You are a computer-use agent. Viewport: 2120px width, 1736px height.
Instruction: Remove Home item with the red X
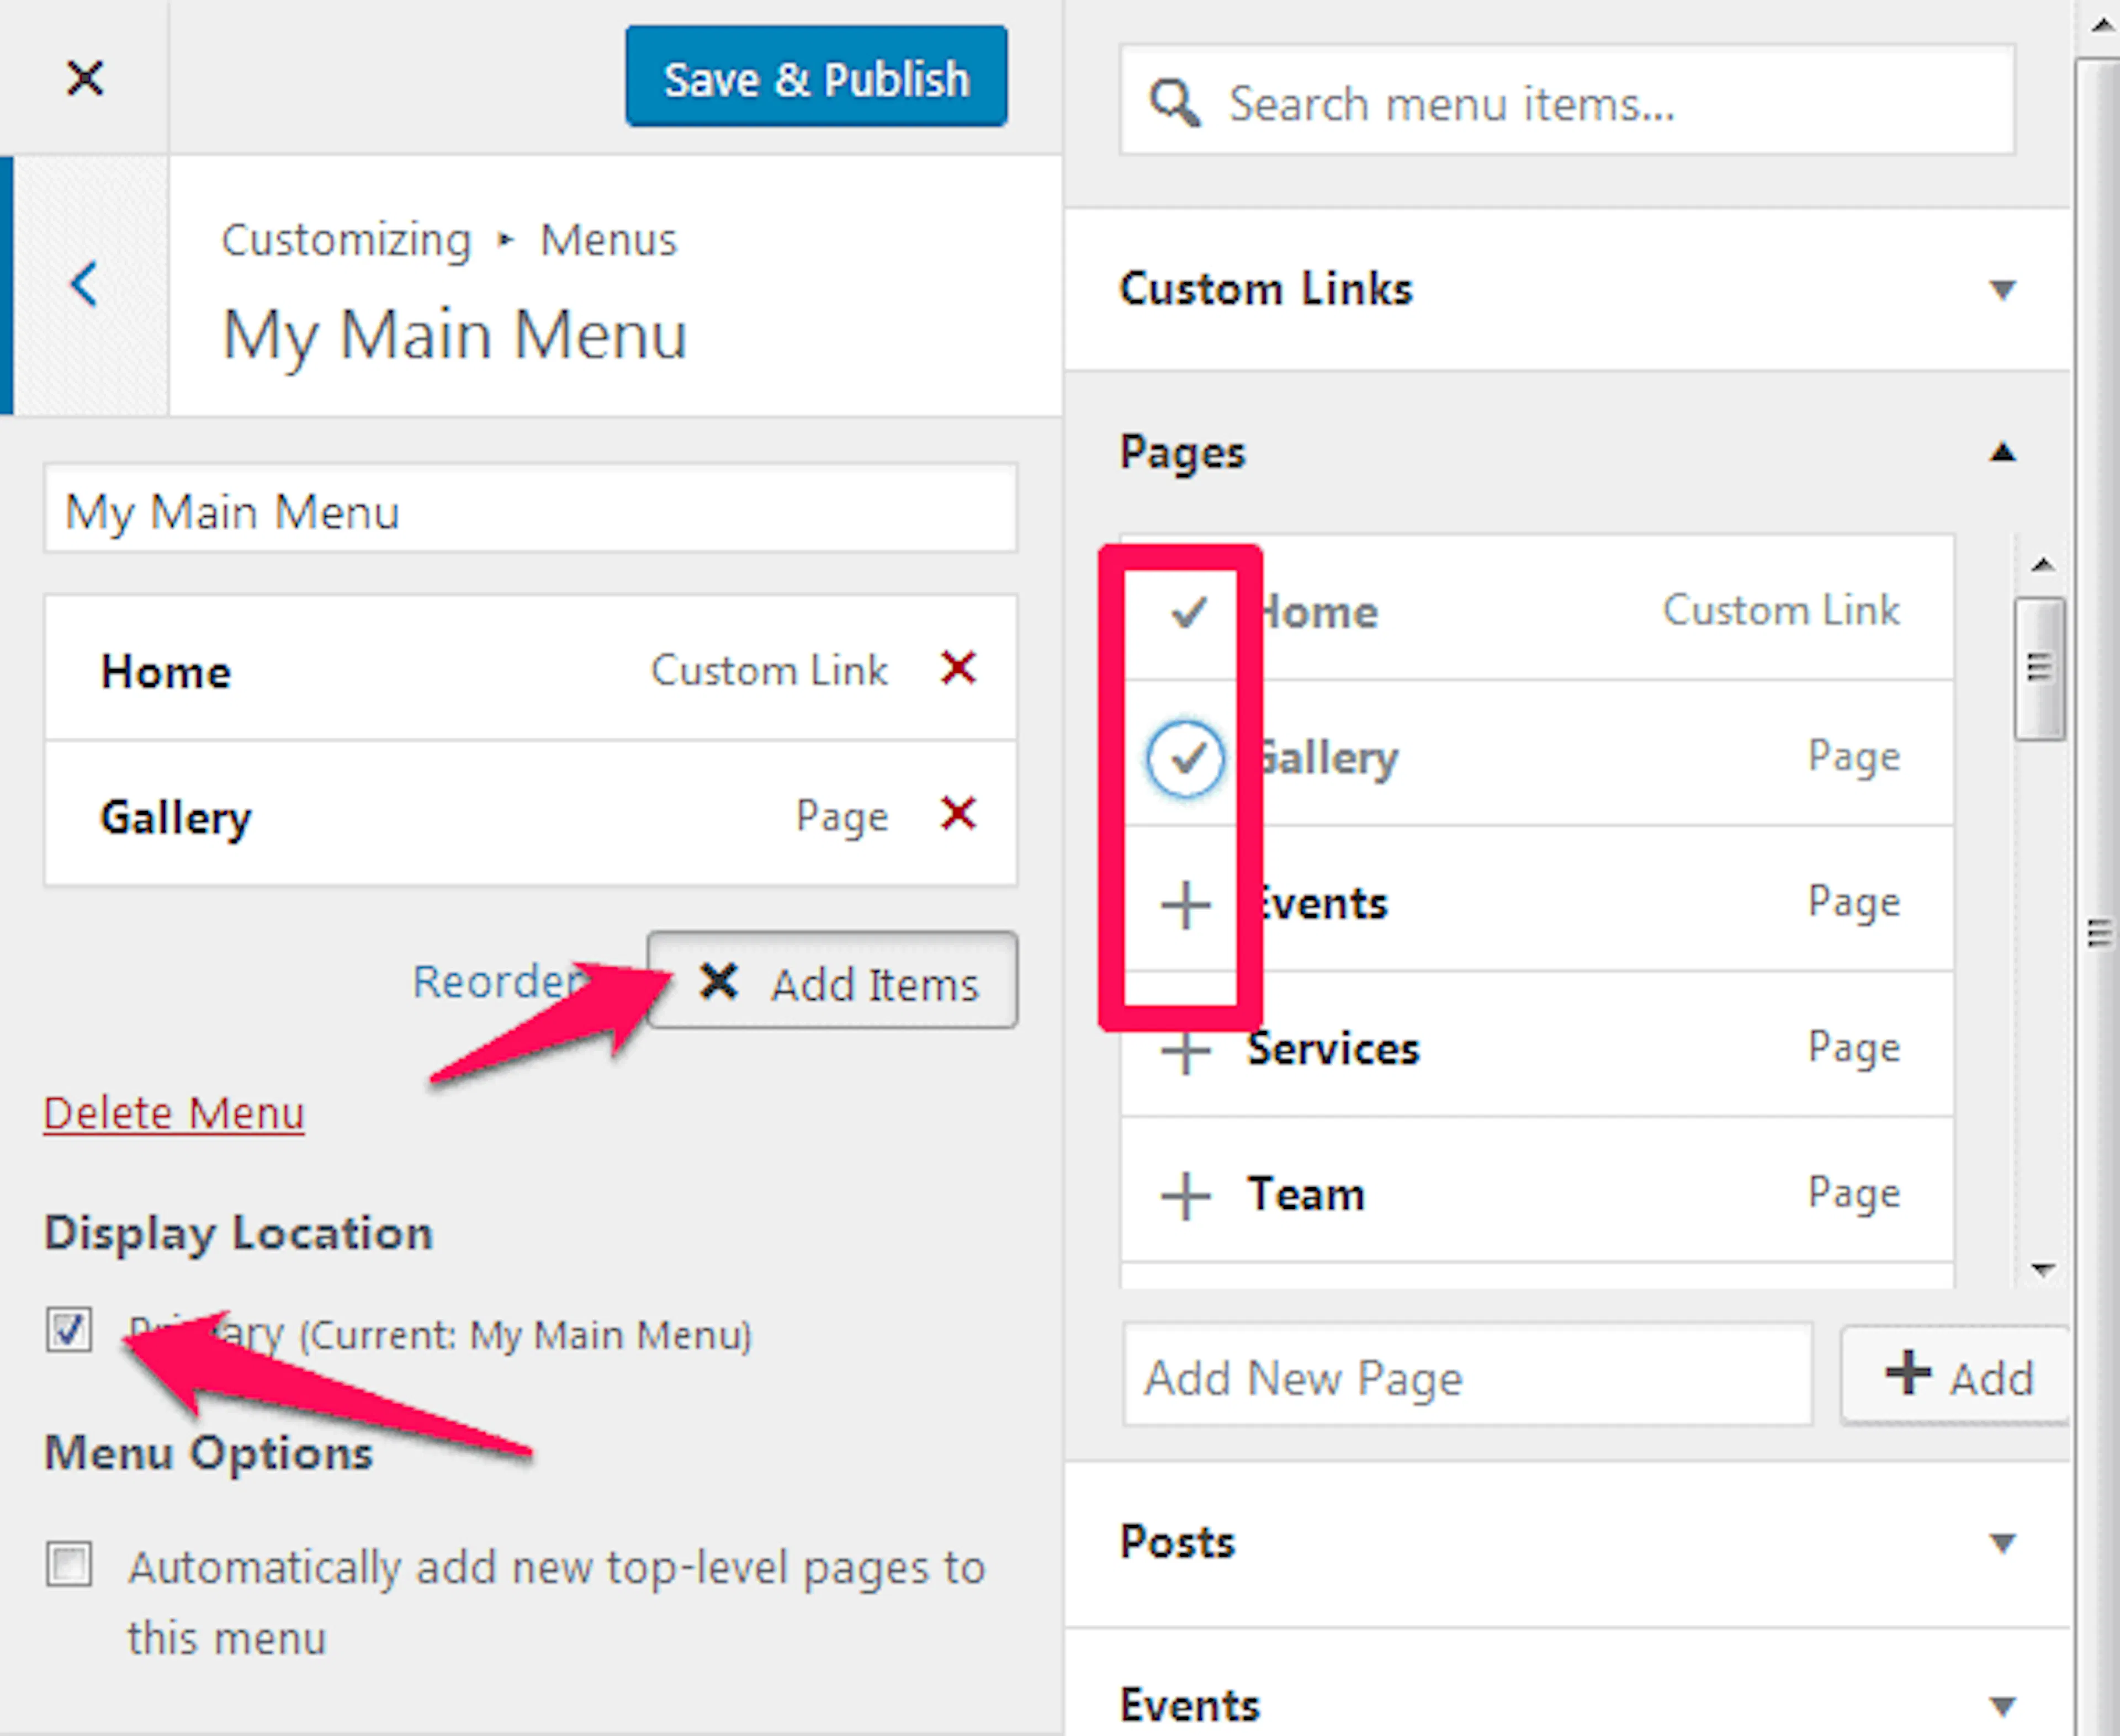point(958,667)
